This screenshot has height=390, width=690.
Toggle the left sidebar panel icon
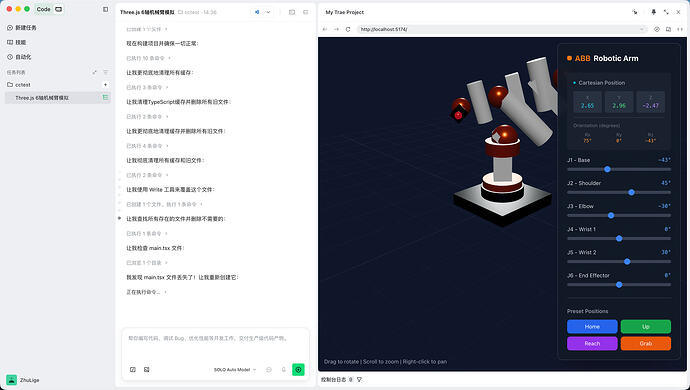pos(105,9)
